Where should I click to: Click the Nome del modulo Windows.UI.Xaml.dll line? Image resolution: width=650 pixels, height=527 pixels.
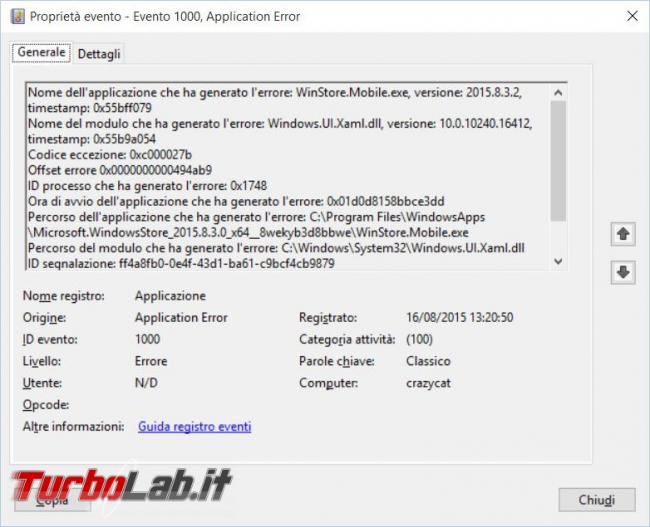coord(280,124)
